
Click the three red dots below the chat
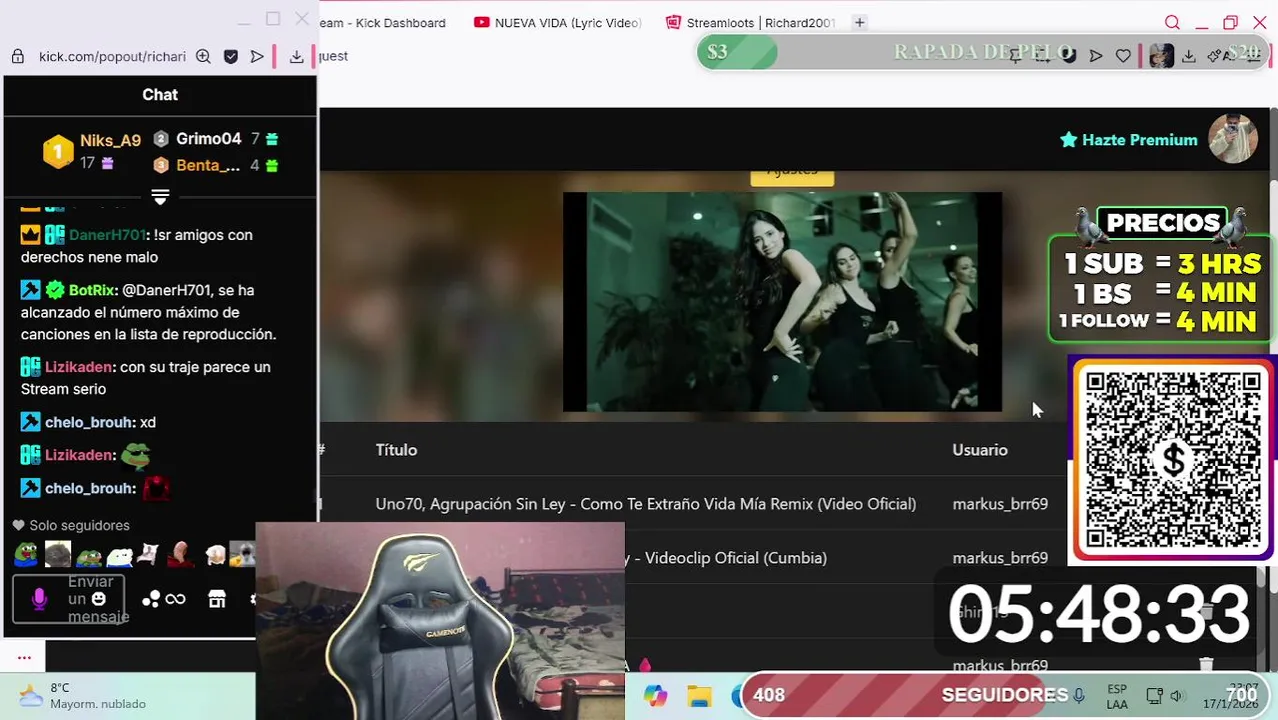[x=24, y=657]
